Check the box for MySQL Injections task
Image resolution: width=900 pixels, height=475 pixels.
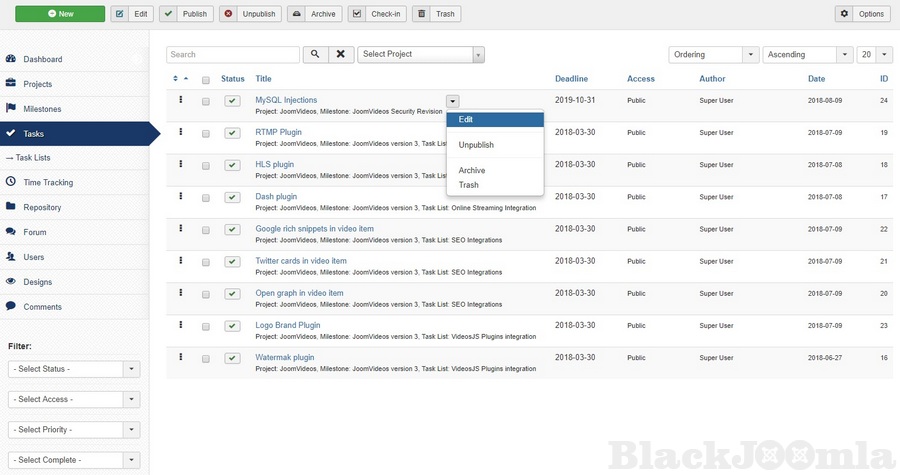pos(206,101)
